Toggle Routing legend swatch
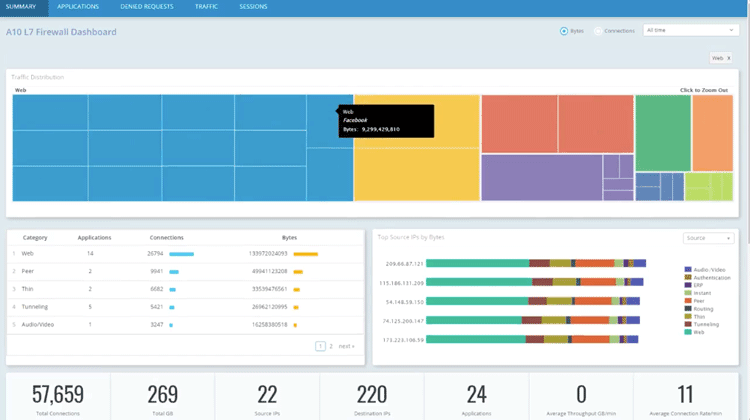This screenshot has height=420, width=750. click(688, 309)
